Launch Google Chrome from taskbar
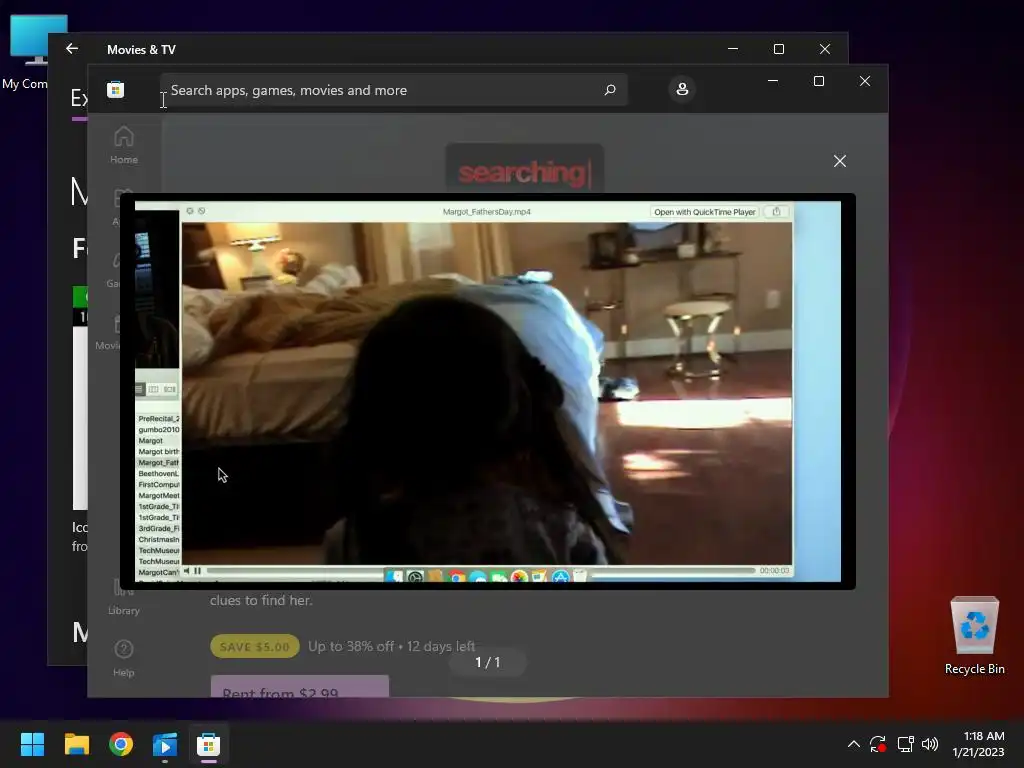Screen dimensions: 1024x768 [121, 744]
